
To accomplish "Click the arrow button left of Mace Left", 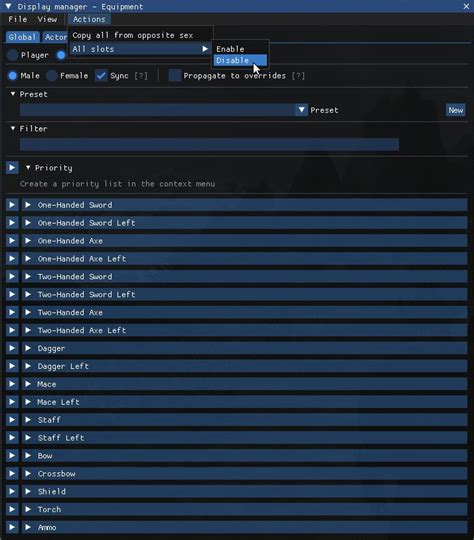I will click(12, 402).
